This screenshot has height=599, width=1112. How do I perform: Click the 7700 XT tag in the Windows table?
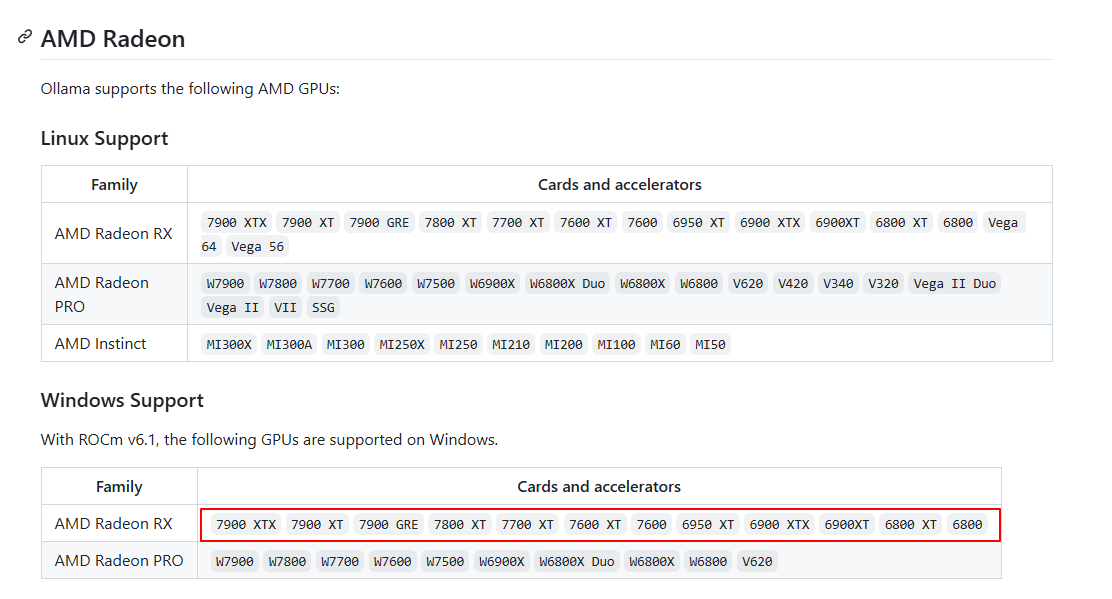(x=528, y=525)
